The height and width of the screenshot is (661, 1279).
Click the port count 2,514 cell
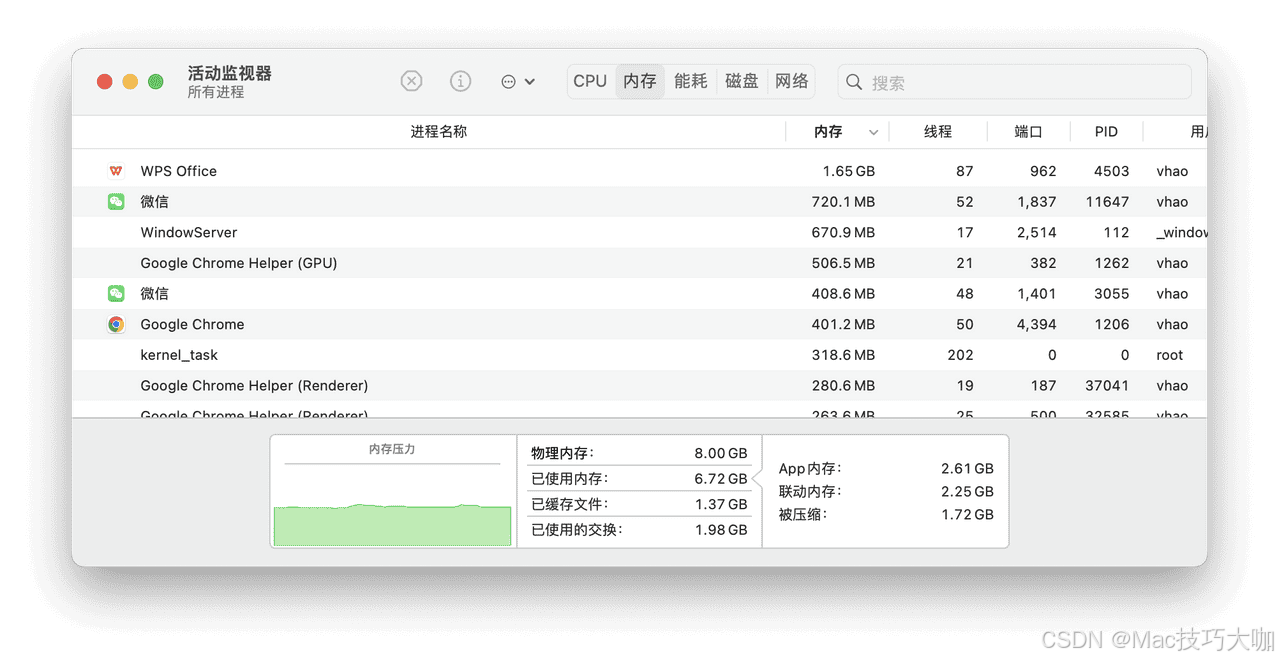point(1036,232)
